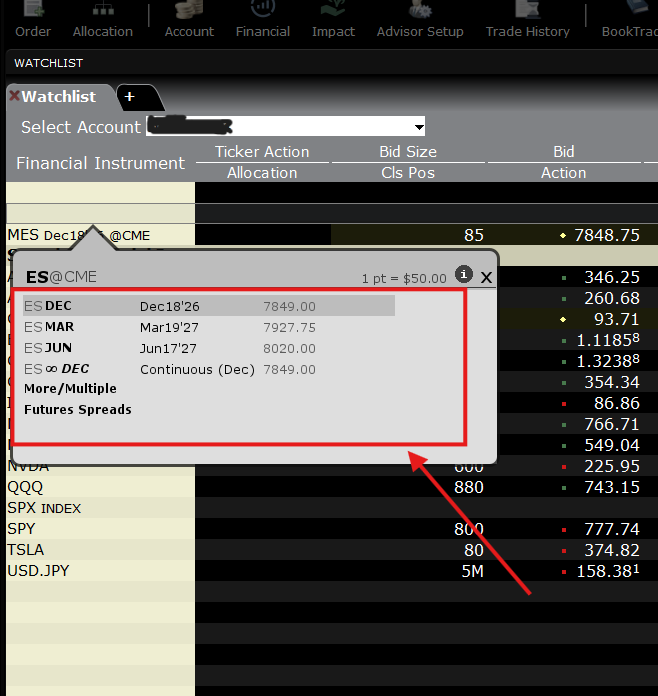658x696 pixels.
Task: Click the Allocation column subheader
Action: pyautogui.click(x=262, y=173)
